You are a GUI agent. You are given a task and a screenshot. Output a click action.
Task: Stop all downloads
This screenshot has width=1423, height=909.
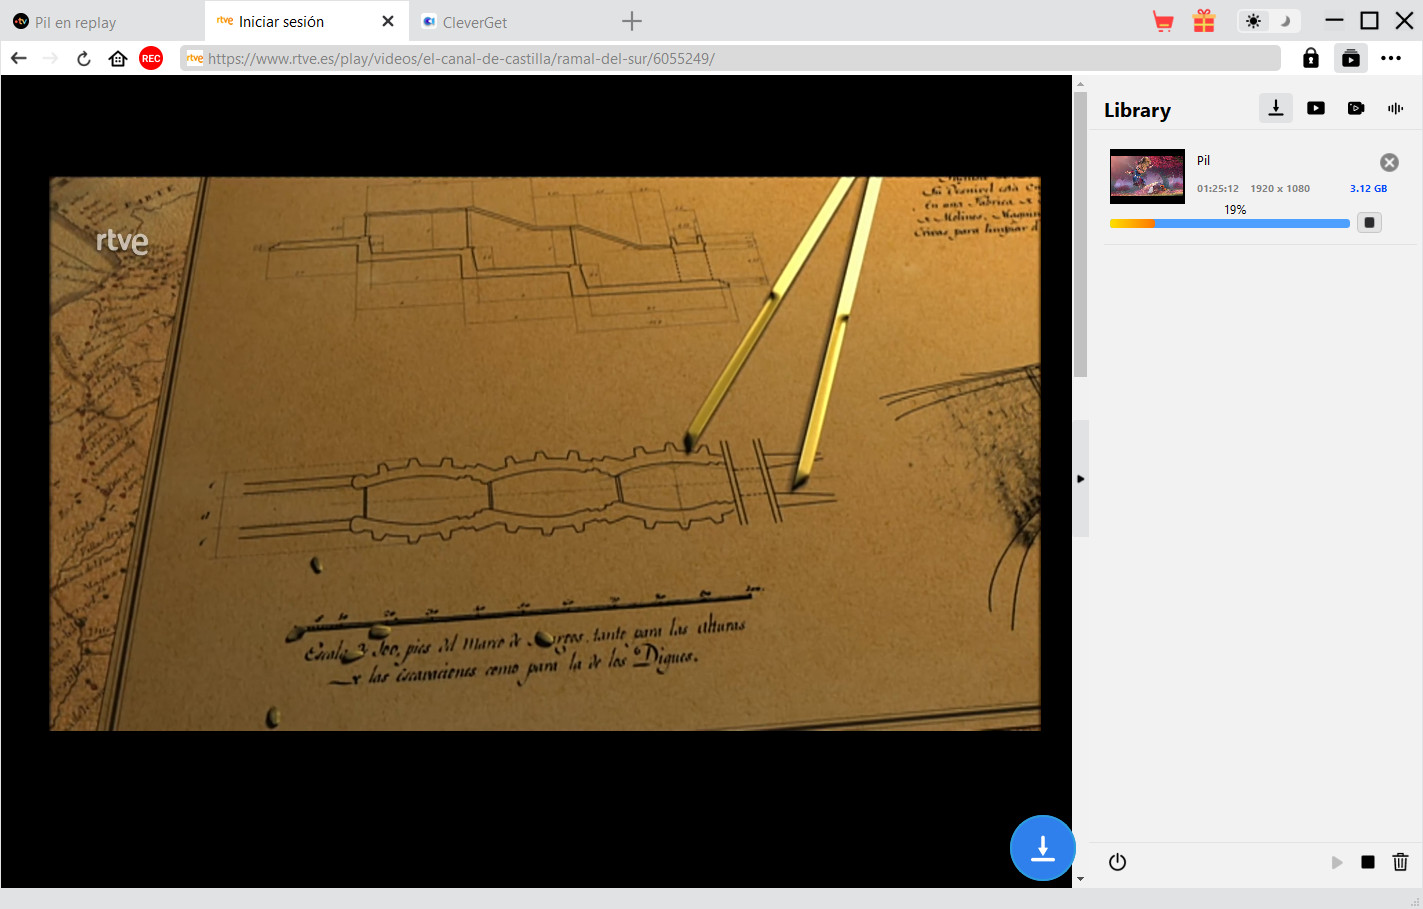tap(1368, 862)
